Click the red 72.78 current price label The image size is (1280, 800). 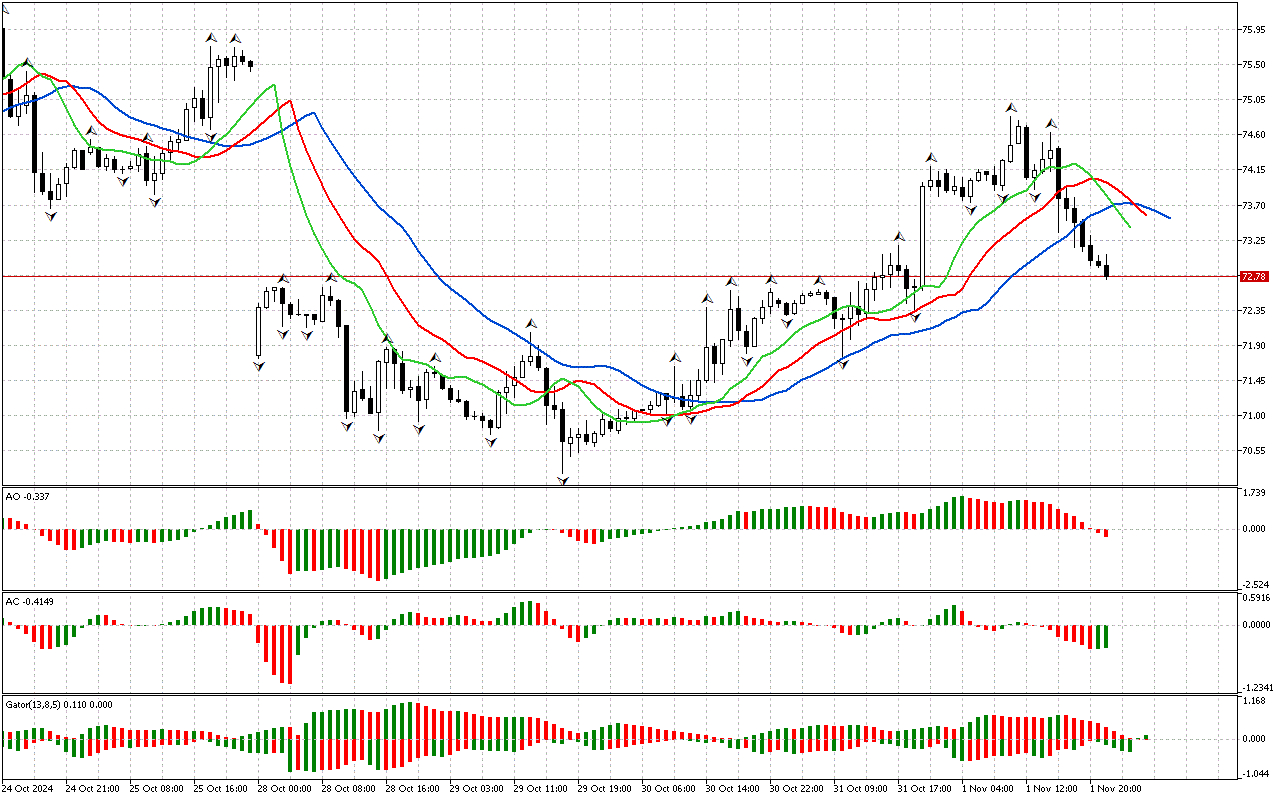[x=1253, y=276]
